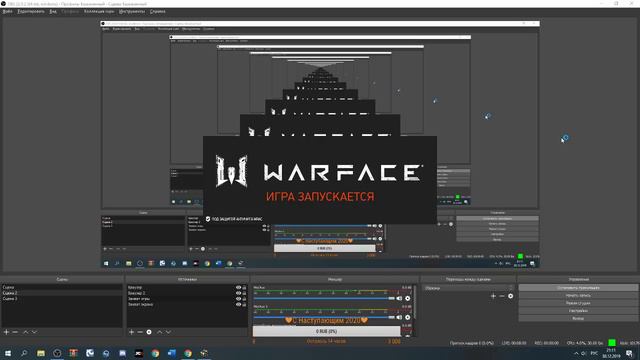Screen dimensions: 640x360
Task: Move selected source up in Источники
Action: [160, 332]
